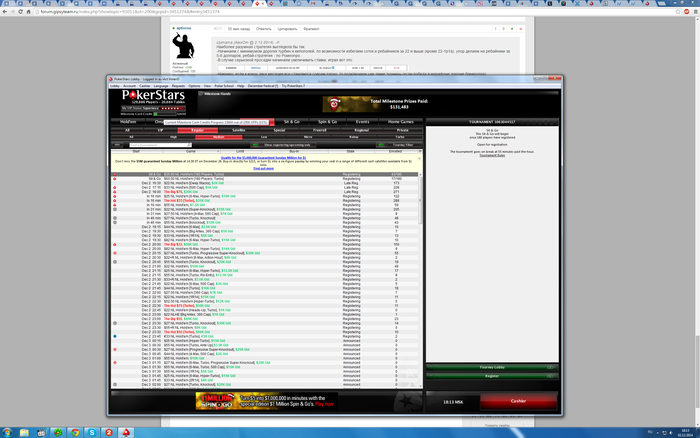Select the Micro buy-in filter
Screen dimensions: 700x438
tap(308, 137)
